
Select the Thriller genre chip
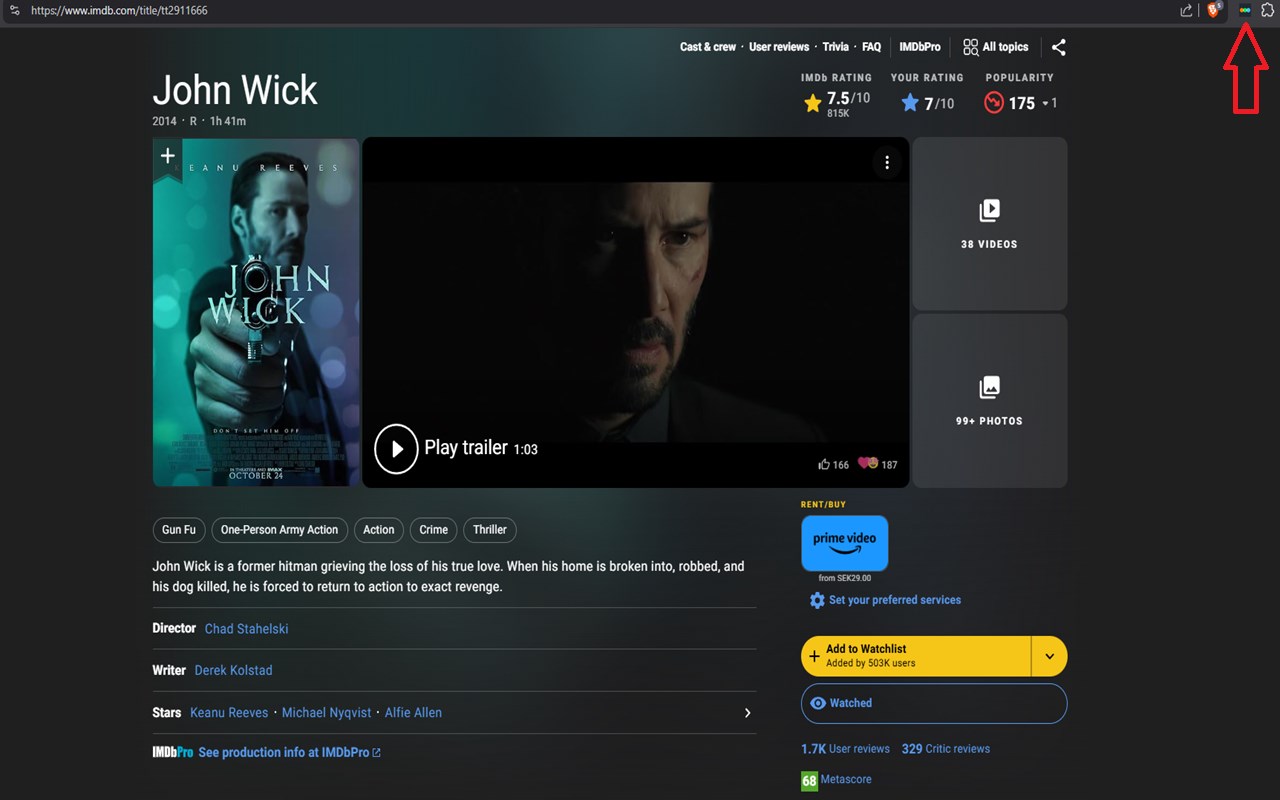tap(490, 530)
